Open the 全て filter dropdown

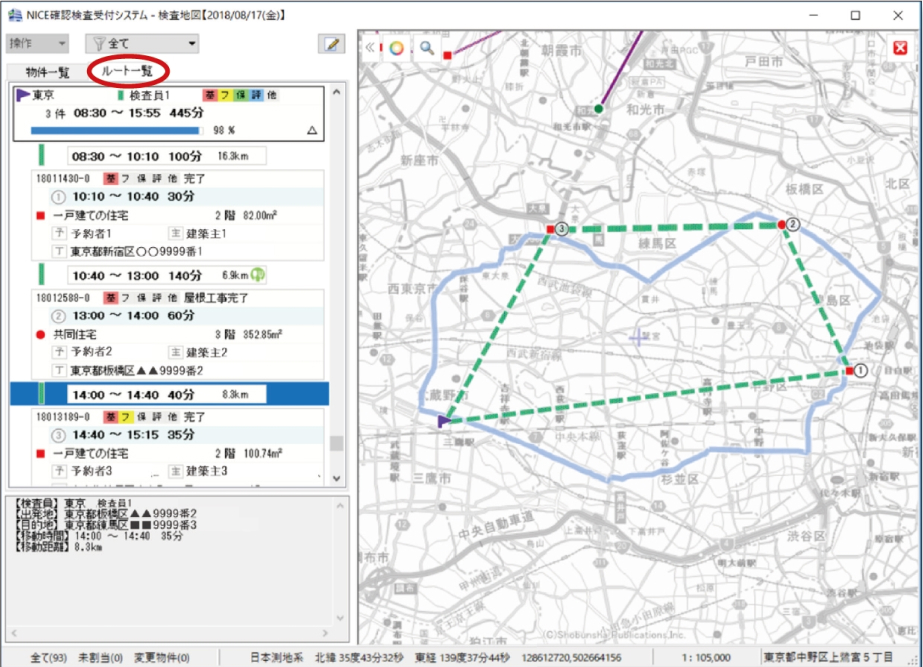click(x=142, y=44)
